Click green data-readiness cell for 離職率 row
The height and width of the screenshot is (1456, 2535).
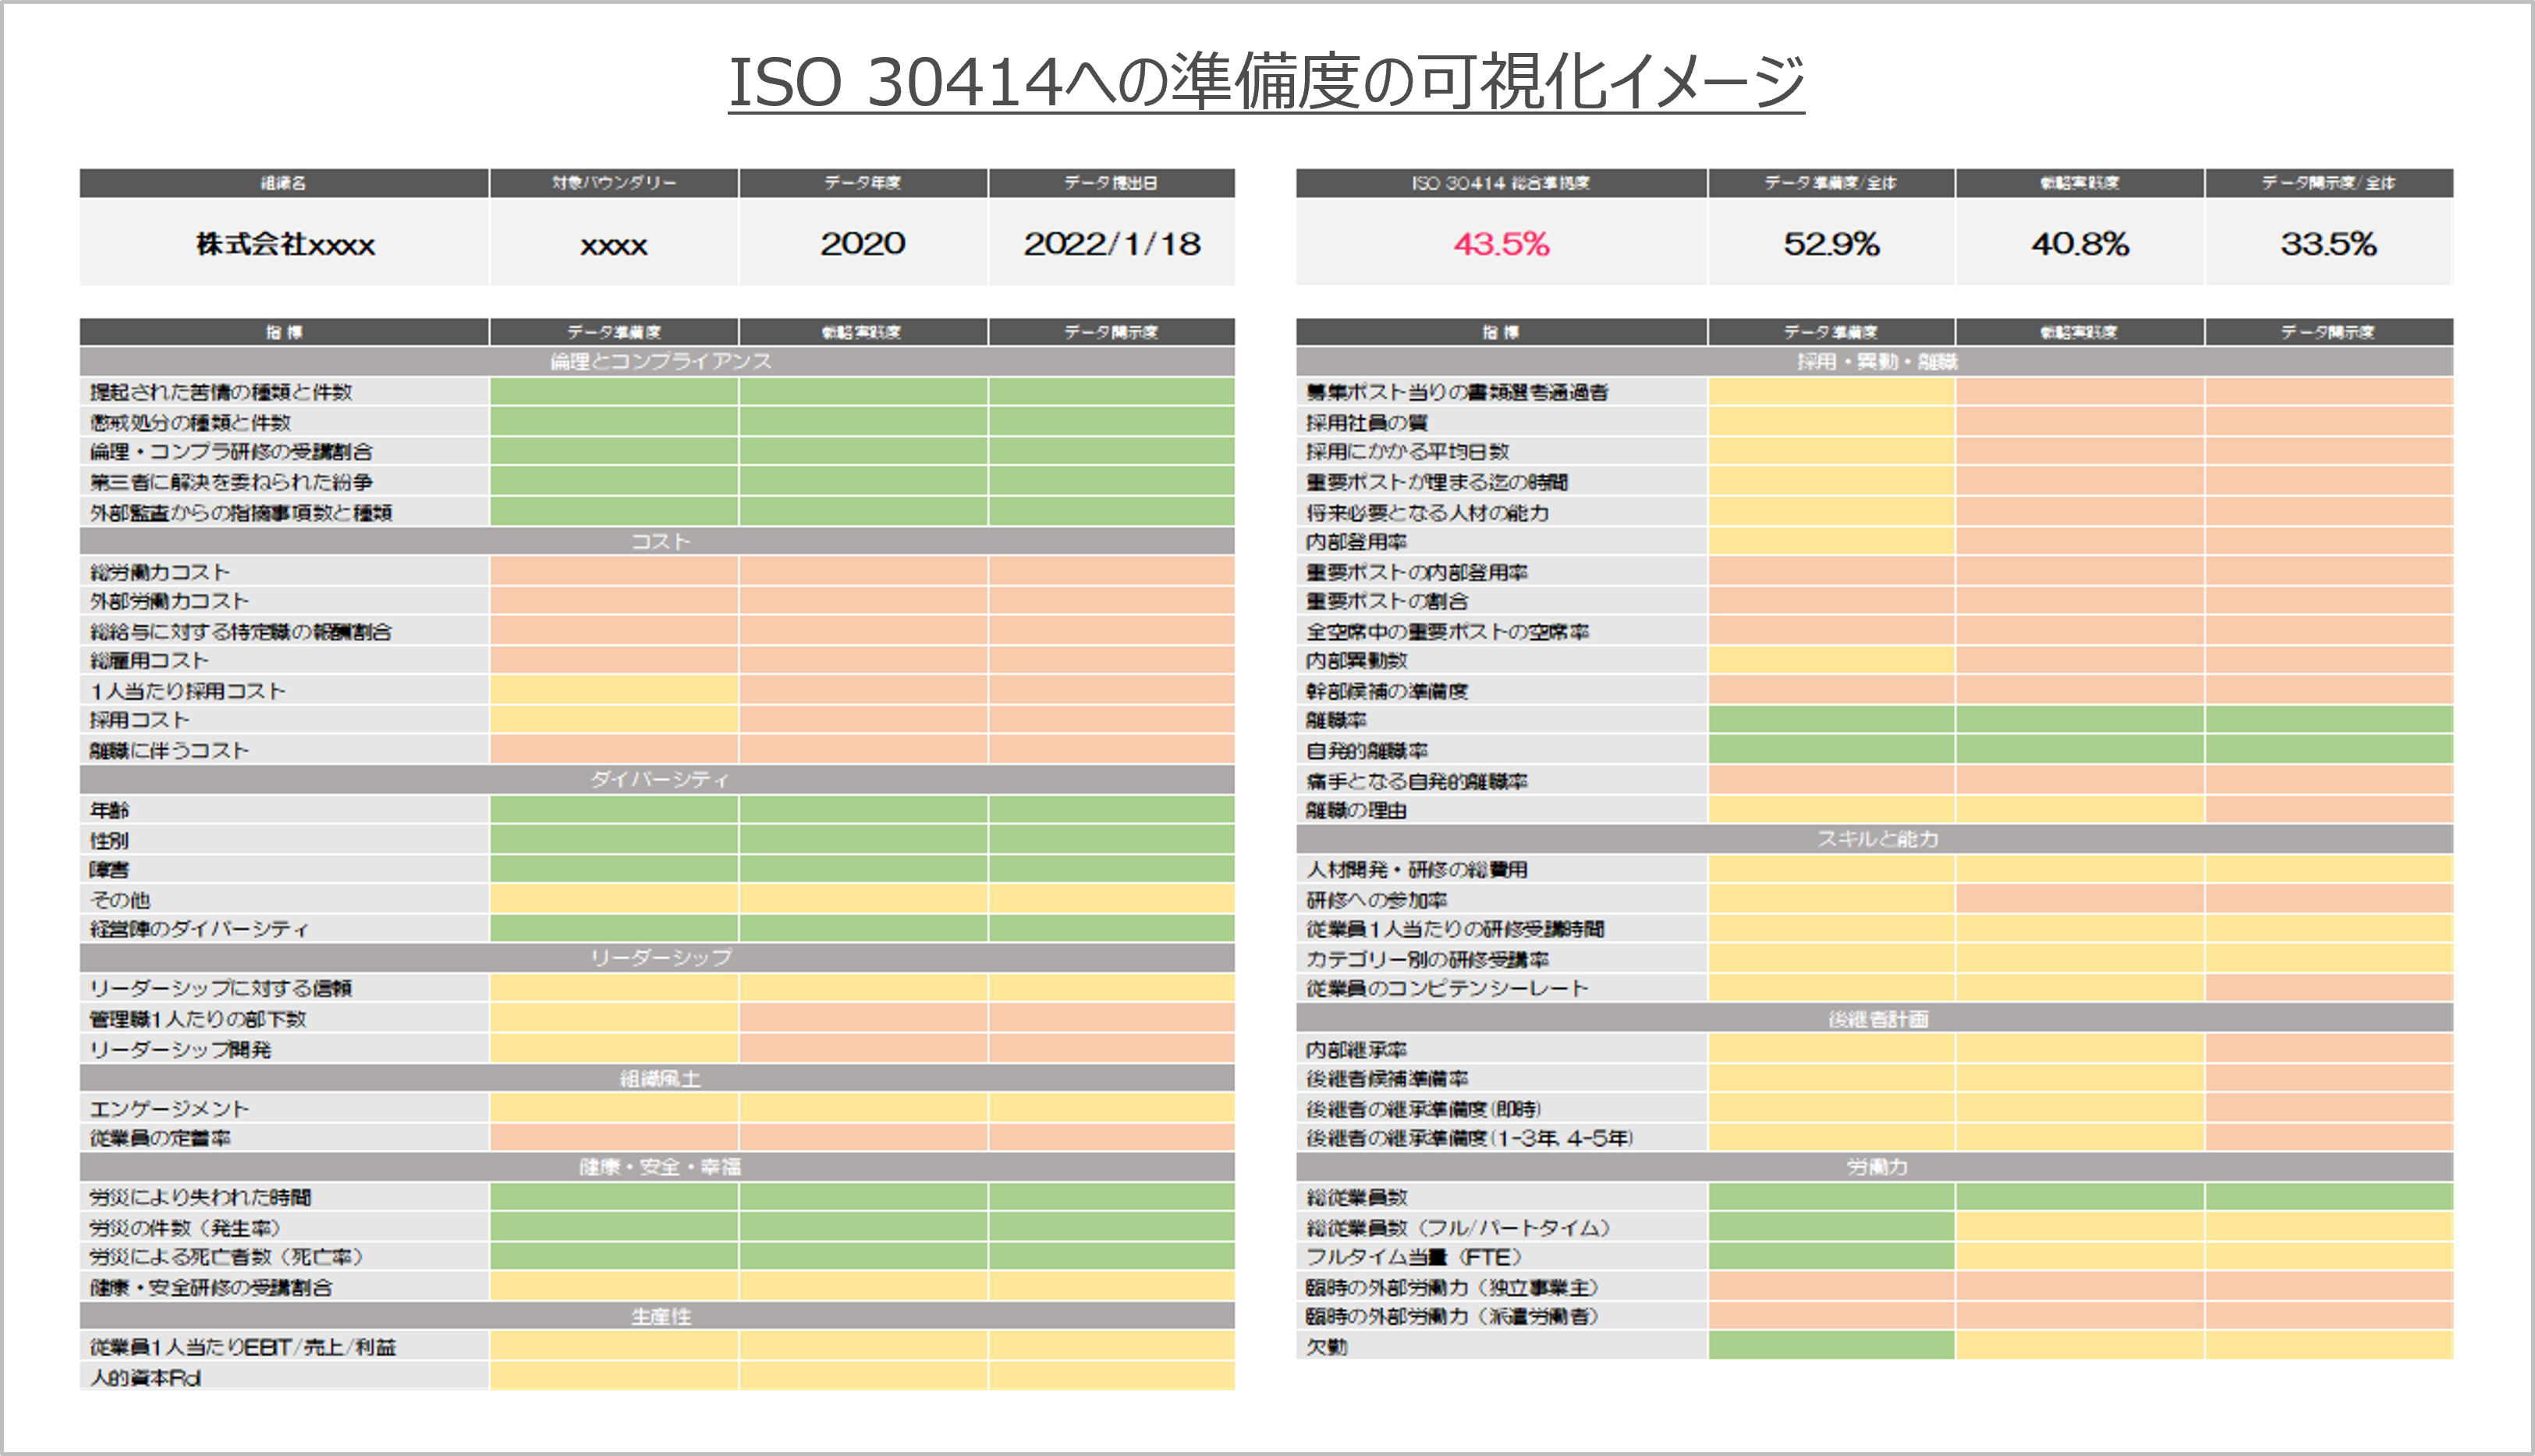point(1831,720)
